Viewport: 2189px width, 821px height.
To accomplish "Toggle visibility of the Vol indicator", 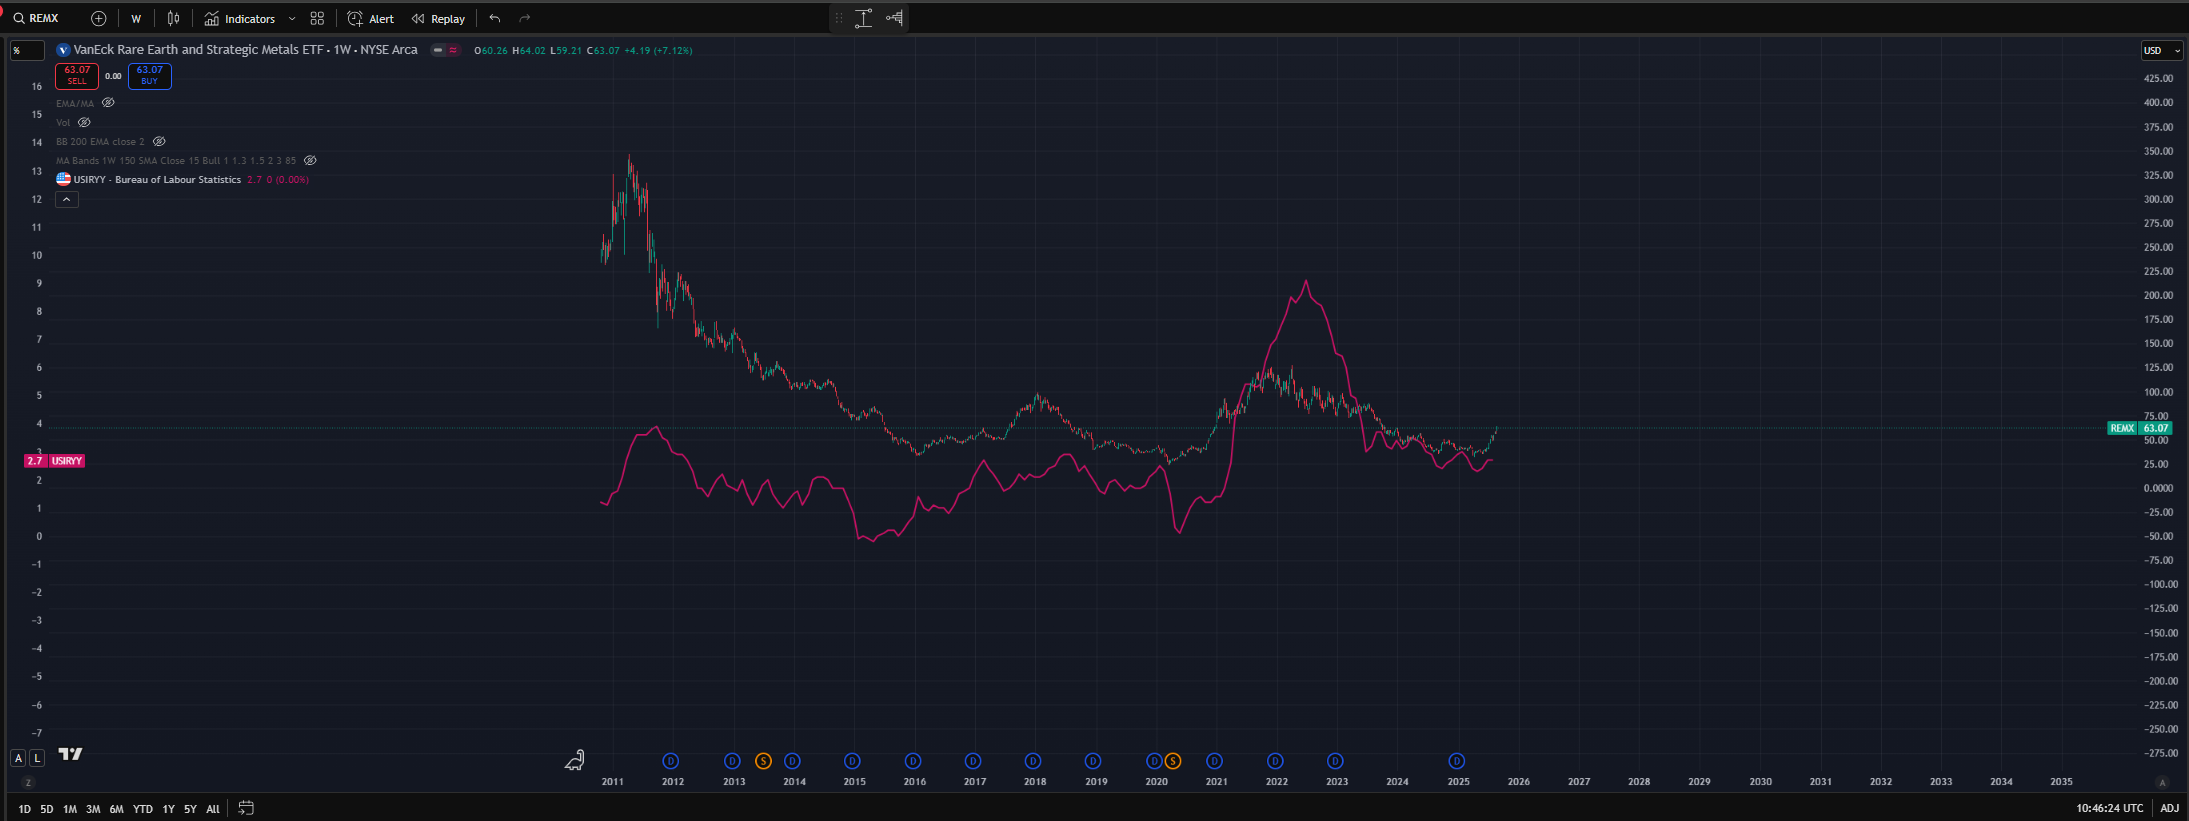I will click(x=84, y=122).
